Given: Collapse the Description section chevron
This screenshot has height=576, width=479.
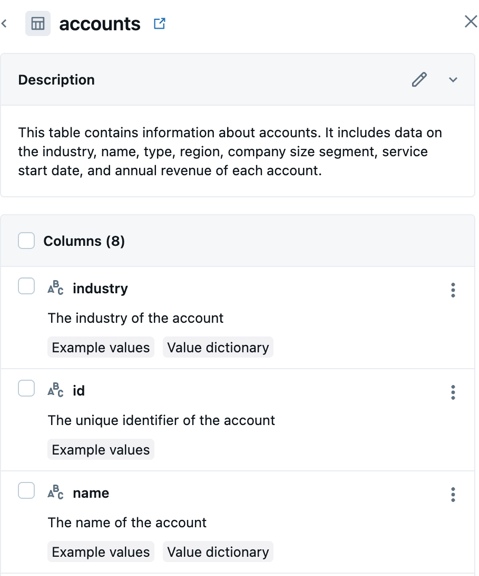Looking at the screenshot, I should [453, 80].
